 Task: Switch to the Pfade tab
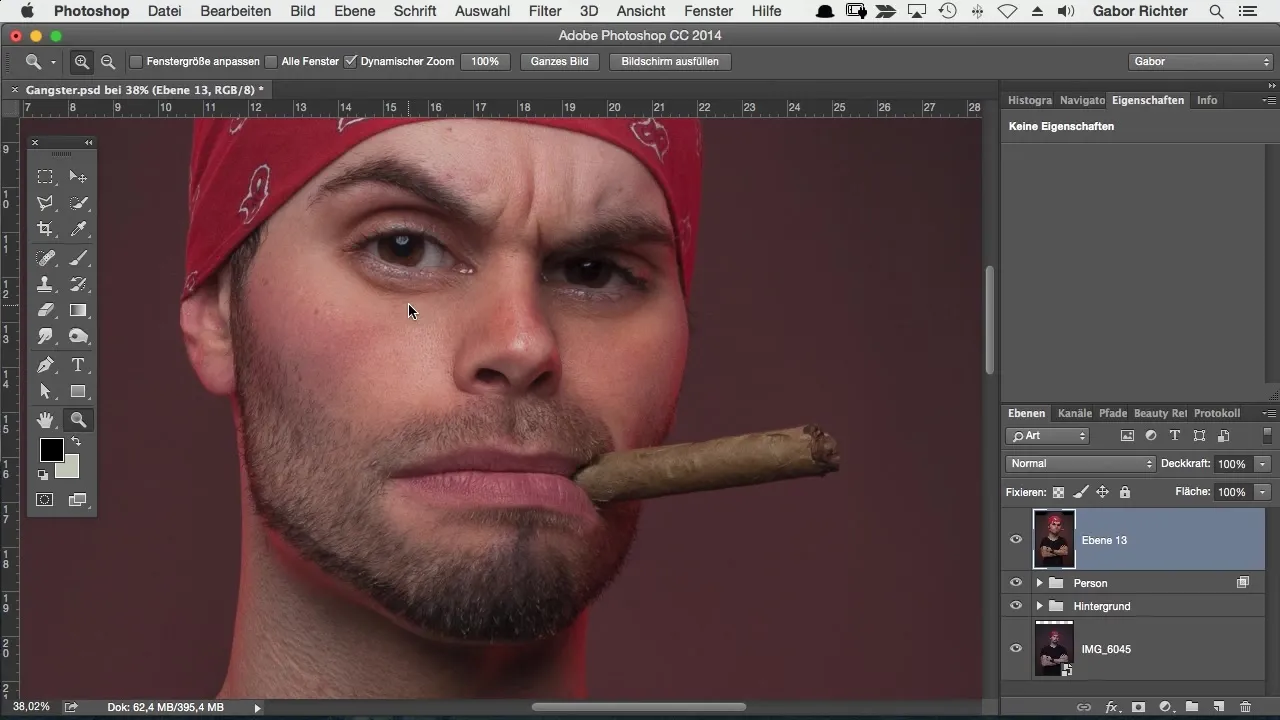[1113, 413]
